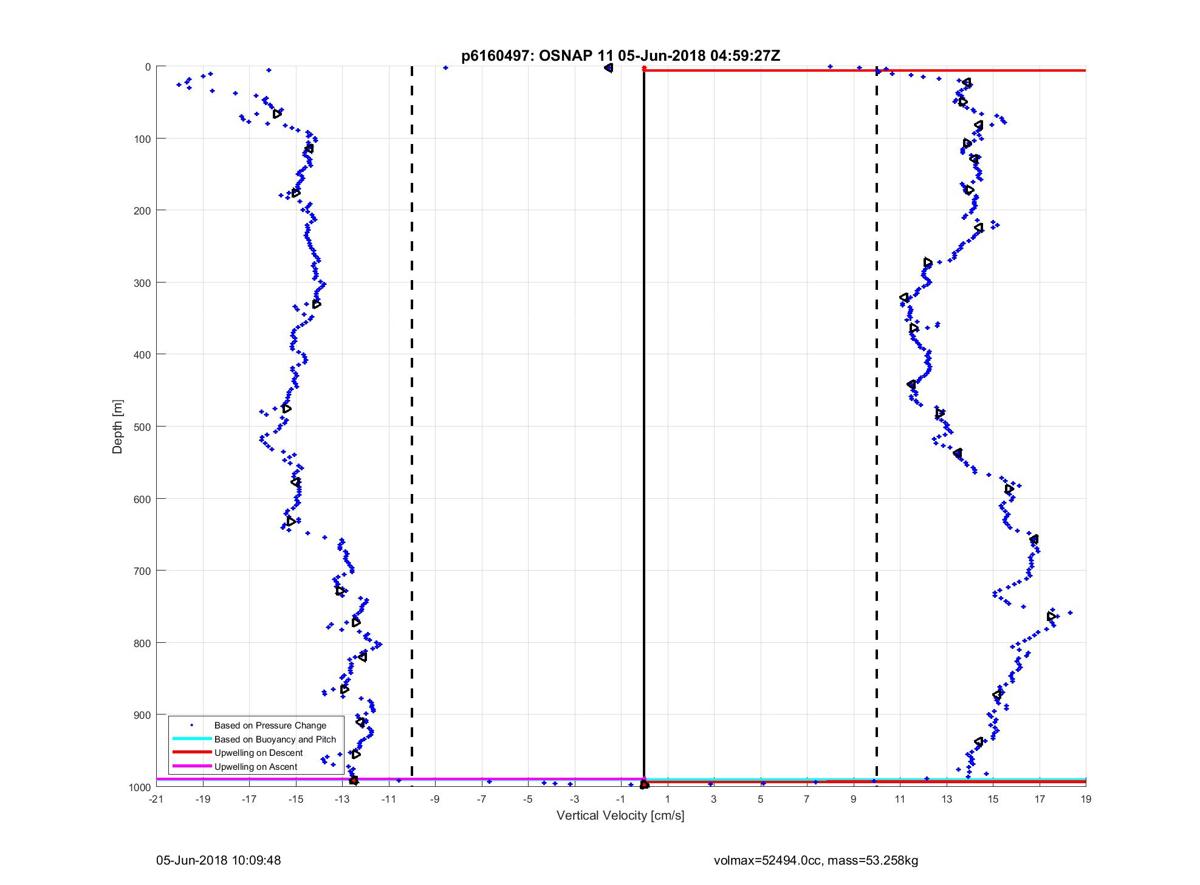Click the timestamp '05-Jun-2018 10:09:48'
The height and width of the screenshot is (885, 1200).
(218, 860)
